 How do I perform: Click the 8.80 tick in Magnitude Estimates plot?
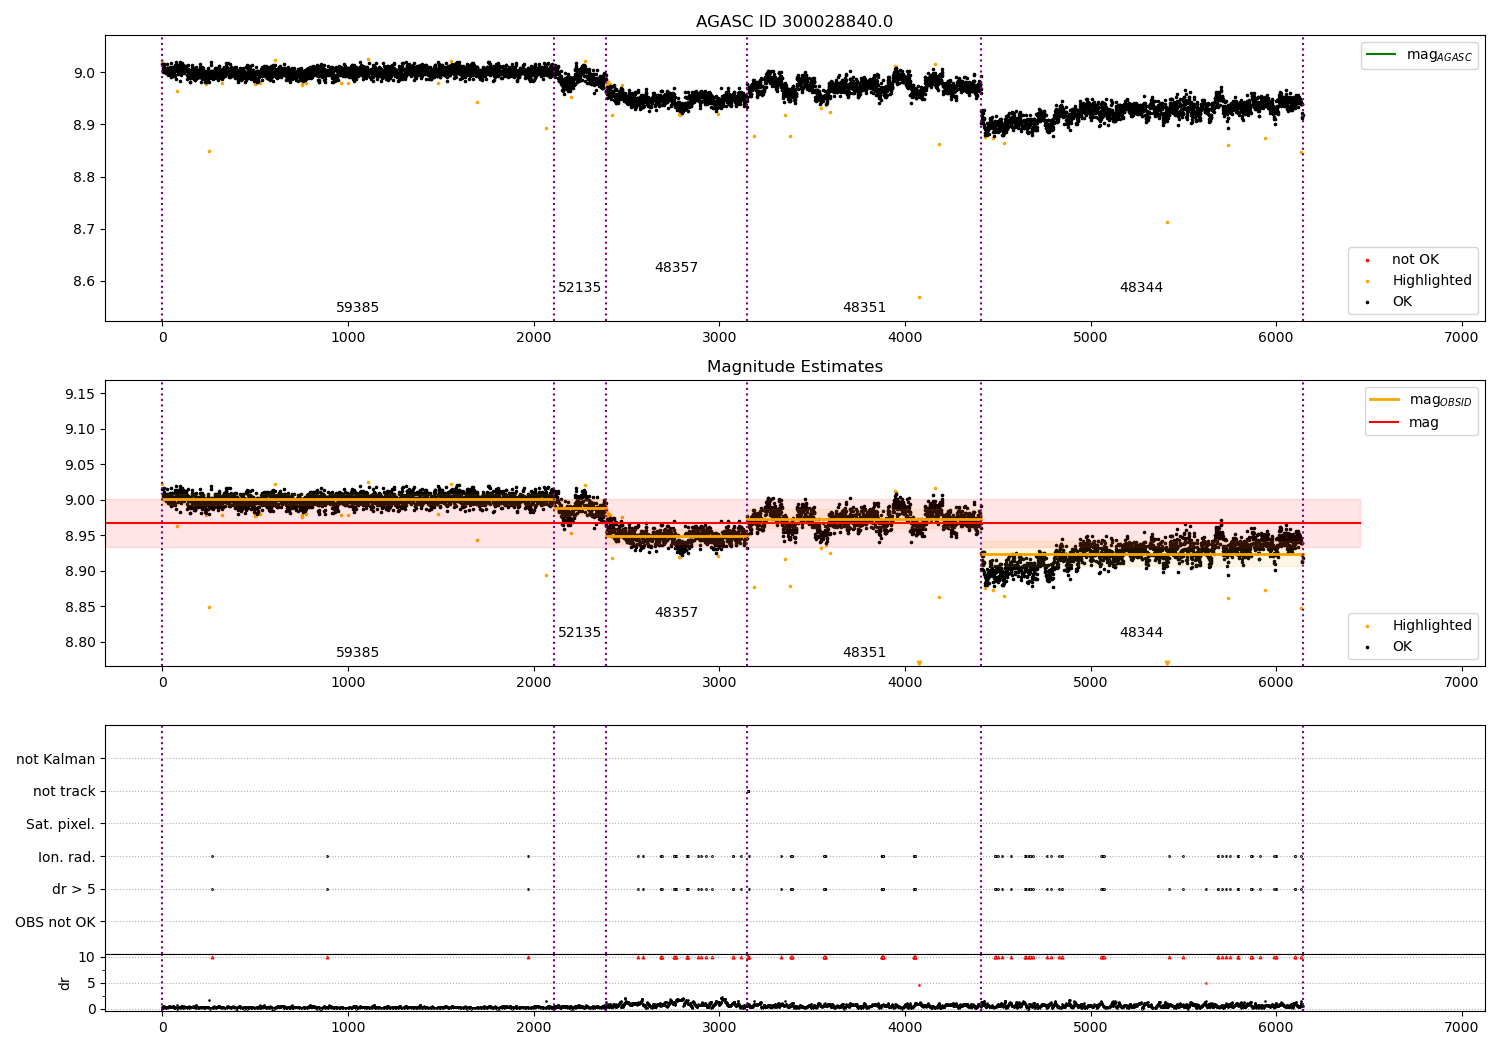[80, 643]
